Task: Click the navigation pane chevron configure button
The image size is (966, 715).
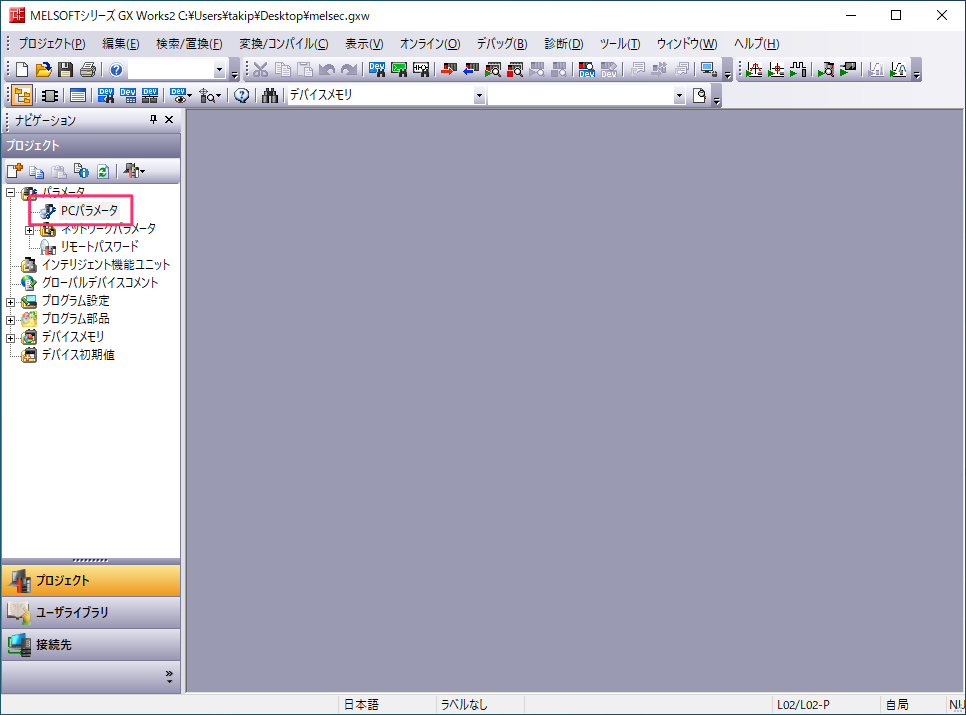Action: pos(169,676)
